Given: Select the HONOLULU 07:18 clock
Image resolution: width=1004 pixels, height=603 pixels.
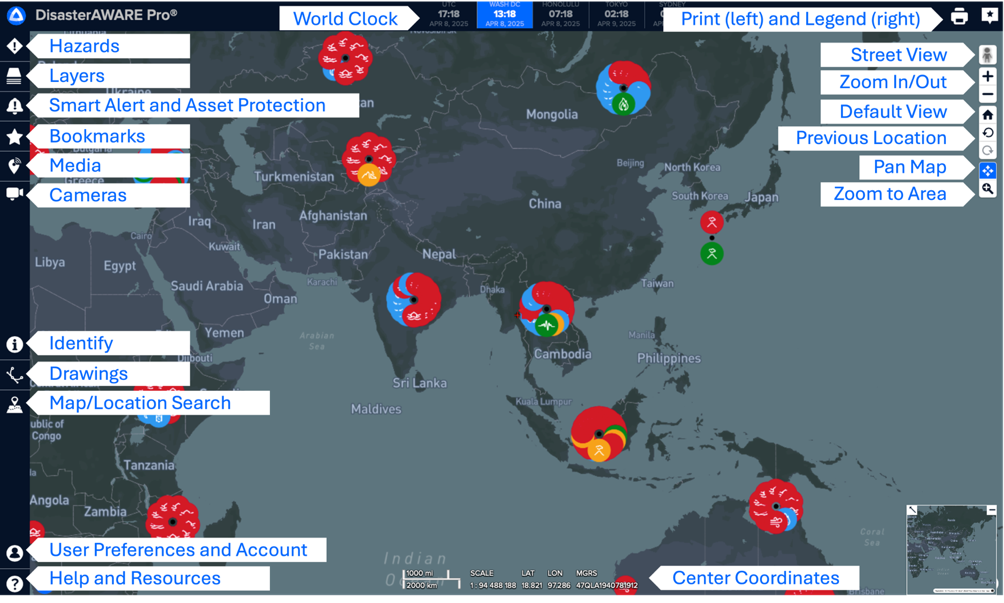Looking at the screenshot, I should (561, 15).
